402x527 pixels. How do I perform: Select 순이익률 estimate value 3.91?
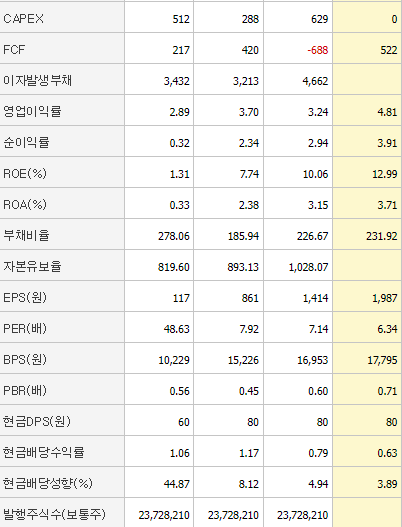[387, 143]
